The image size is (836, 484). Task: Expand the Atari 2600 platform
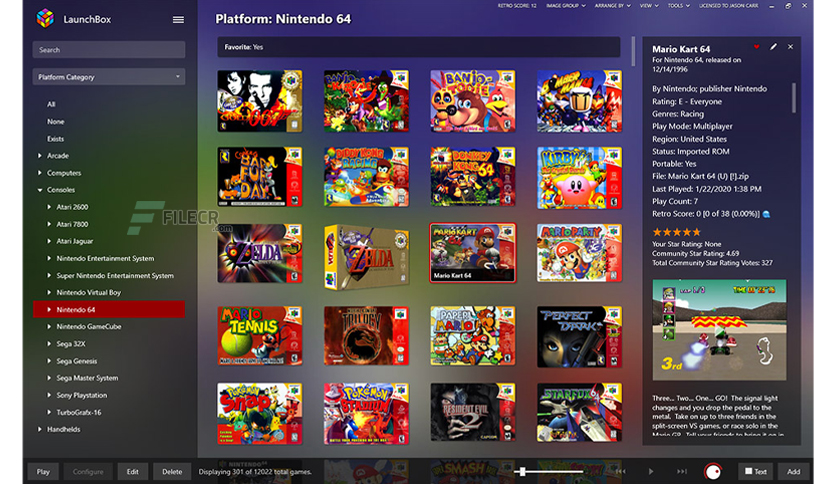49,207
